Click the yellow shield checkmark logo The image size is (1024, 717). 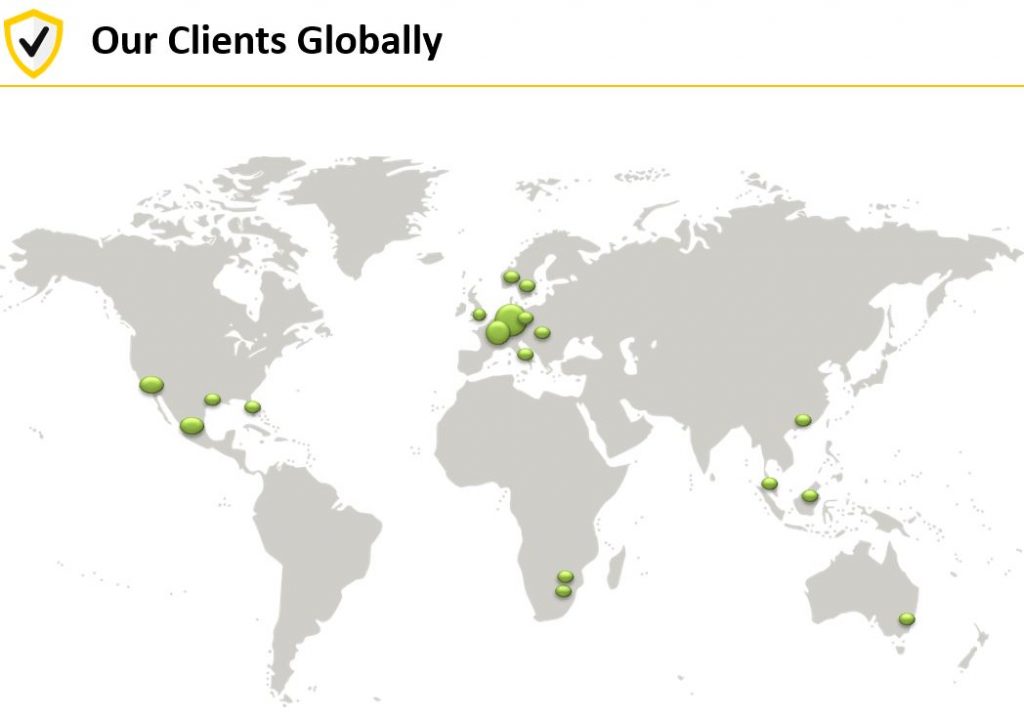coord(33,43)
